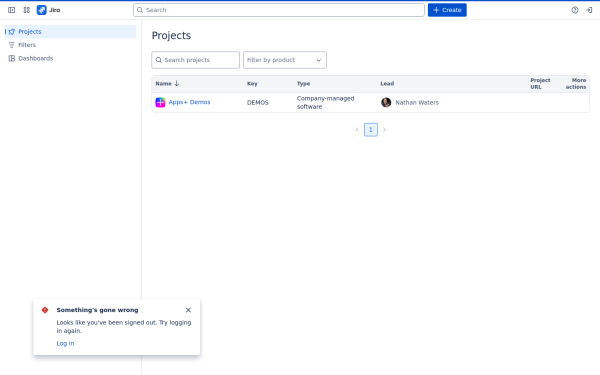Focus the Search projects field
The image size is (600, 375).
pos(196,60)
